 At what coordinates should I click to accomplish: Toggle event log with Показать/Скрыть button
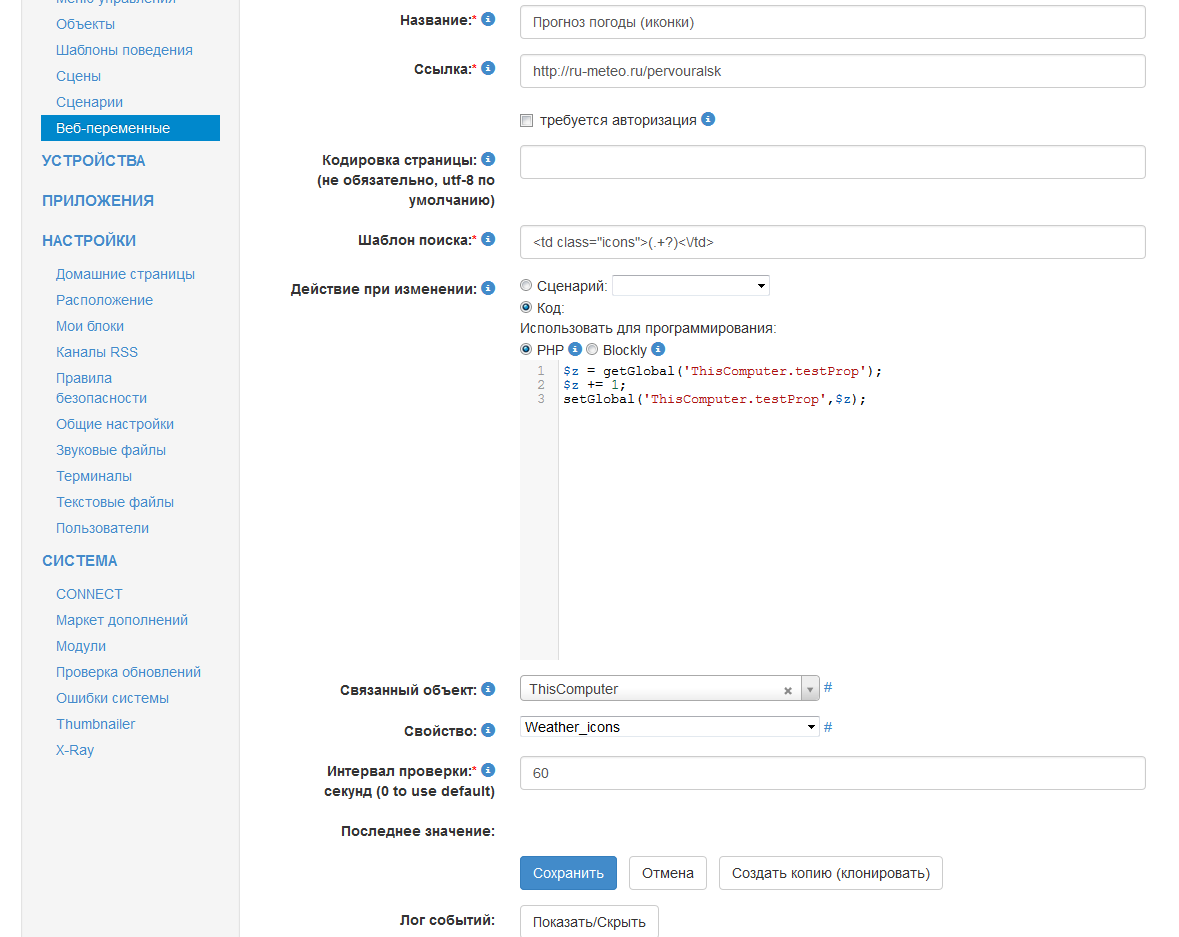[x=589, y=921]
